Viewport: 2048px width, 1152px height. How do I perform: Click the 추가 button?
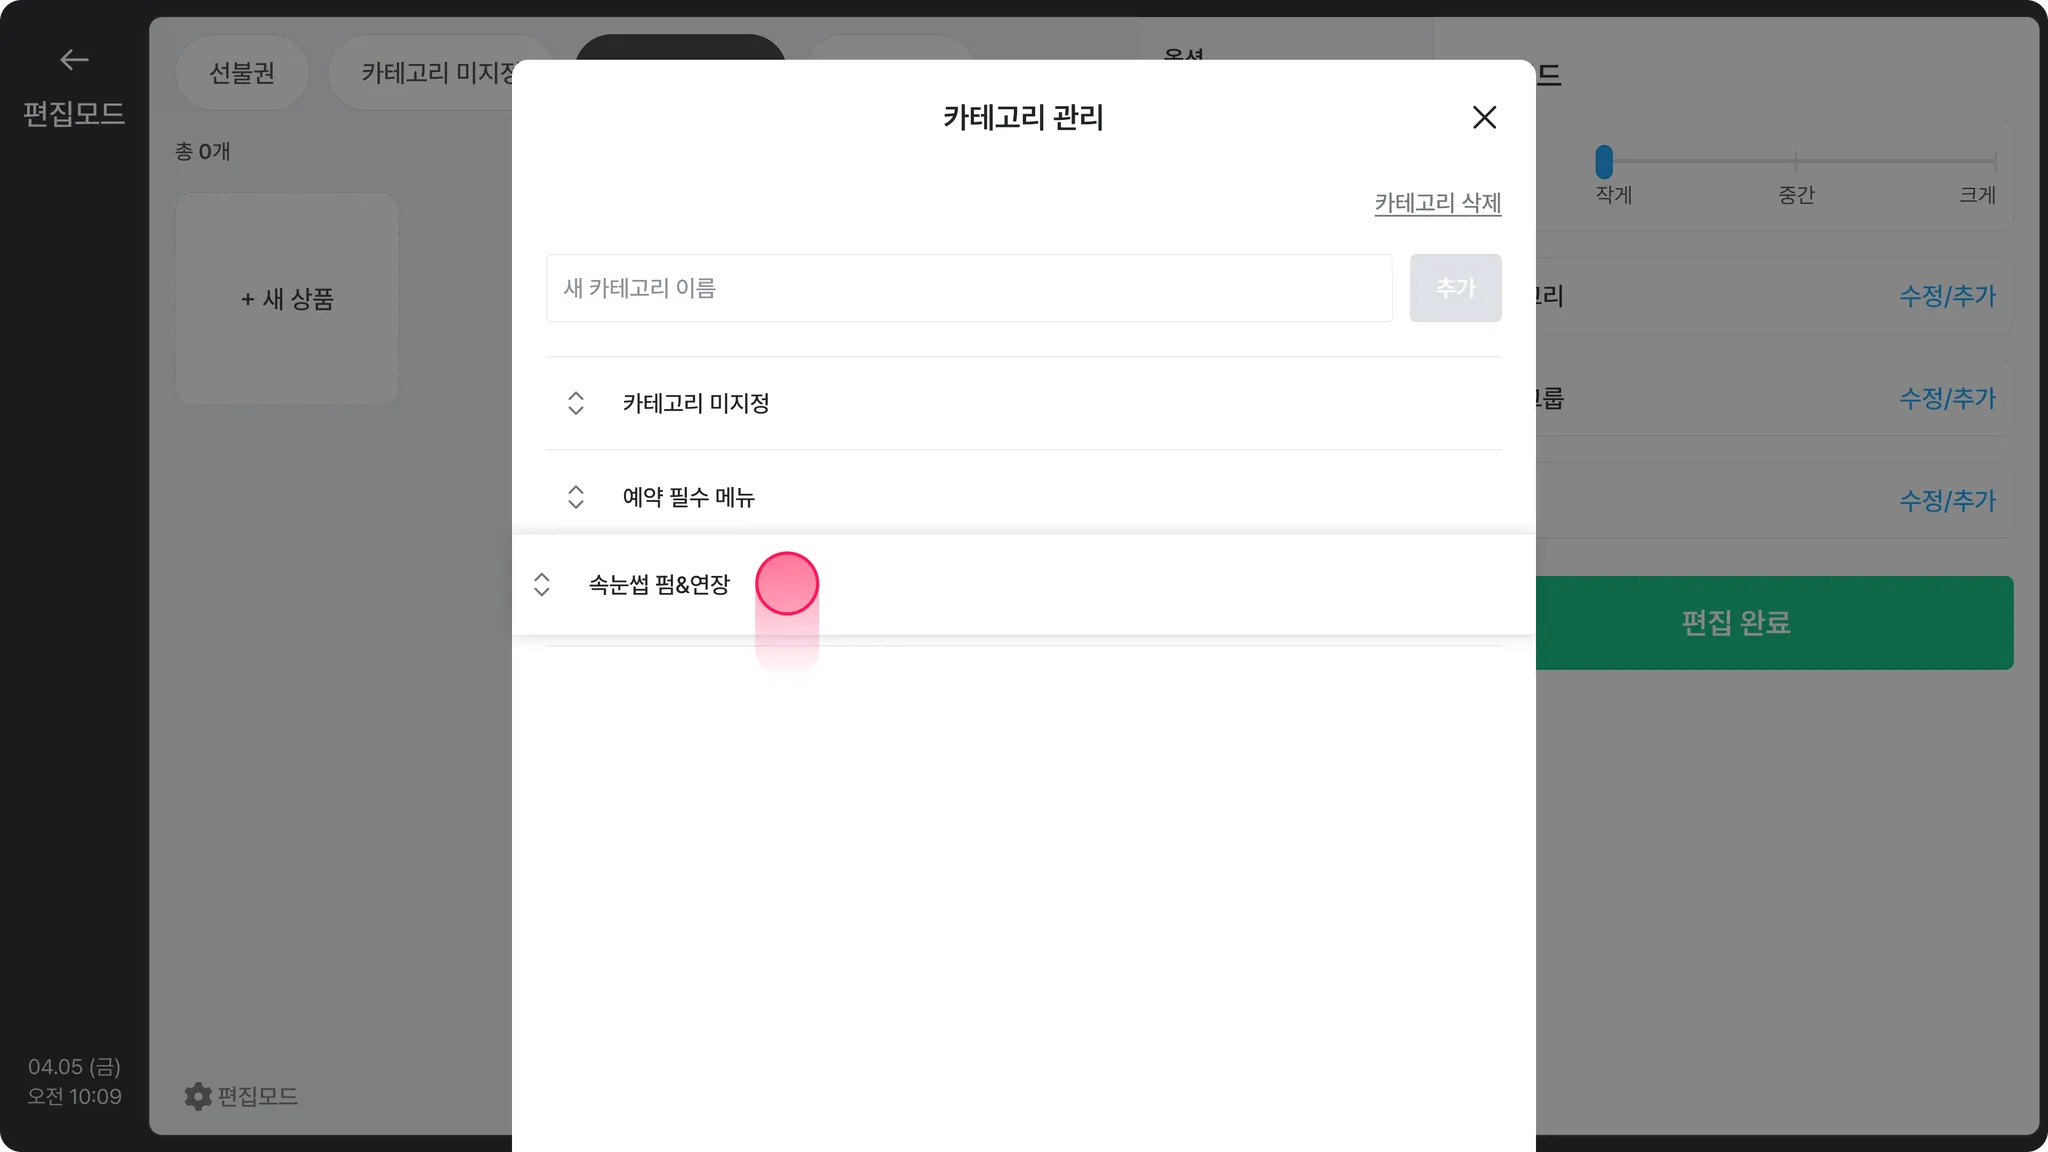tap(1455, 288)
